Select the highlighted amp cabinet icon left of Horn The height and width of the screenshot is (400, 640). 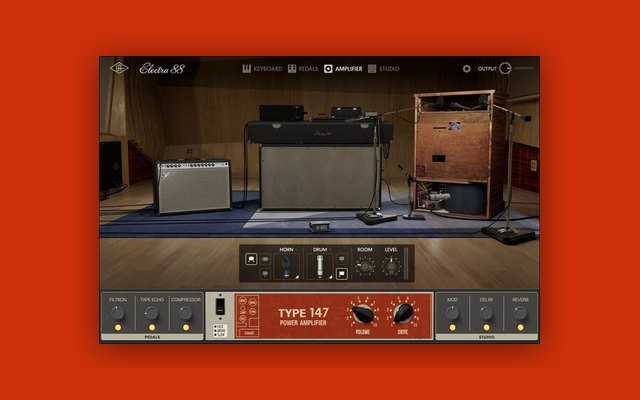coord(251,259)
